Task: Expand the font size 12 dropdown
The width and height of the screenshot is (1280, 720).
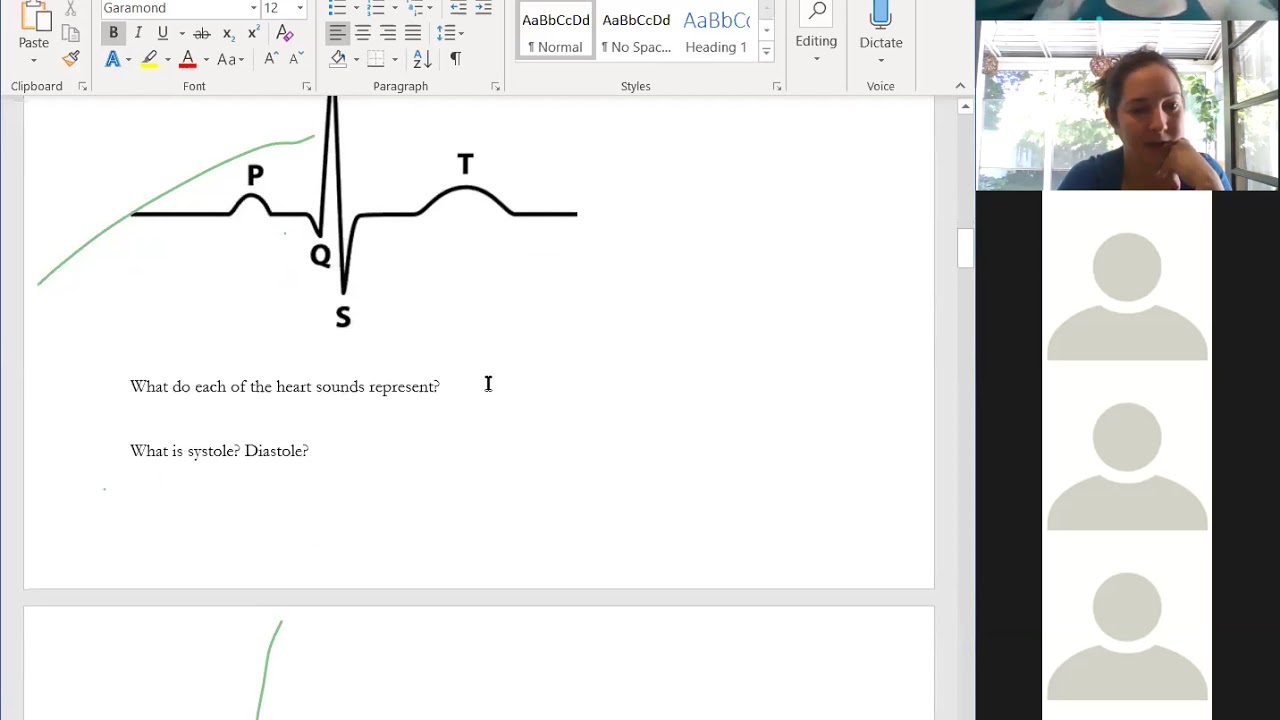Action: coord(299,8)
